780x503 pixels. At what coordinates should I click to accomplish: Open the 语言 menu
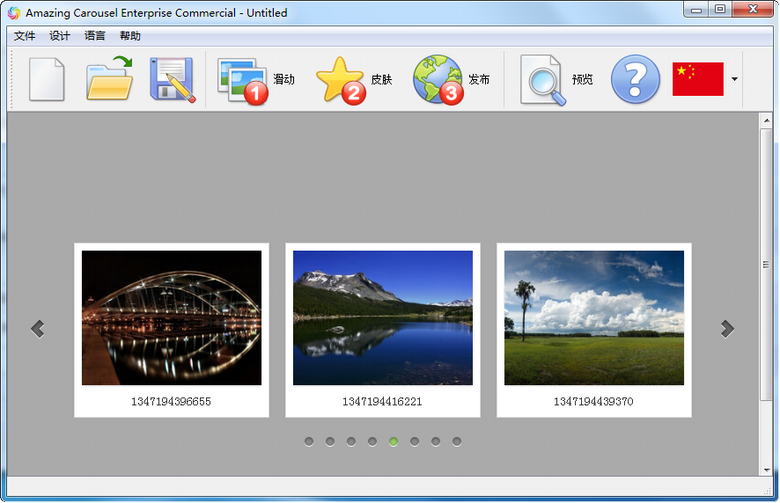[x=95, y=36]
